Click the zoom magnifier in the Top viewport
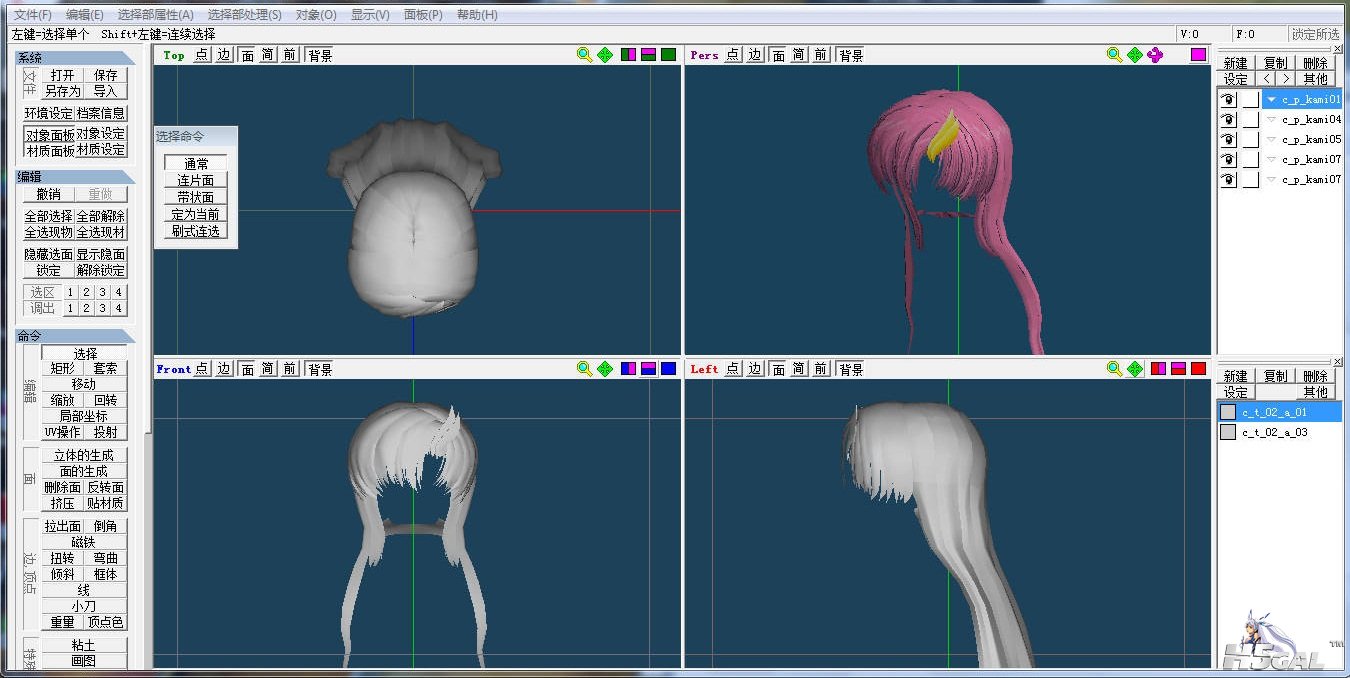The width and height of the screenshot is (1350, 678). [x=584, y=55]
